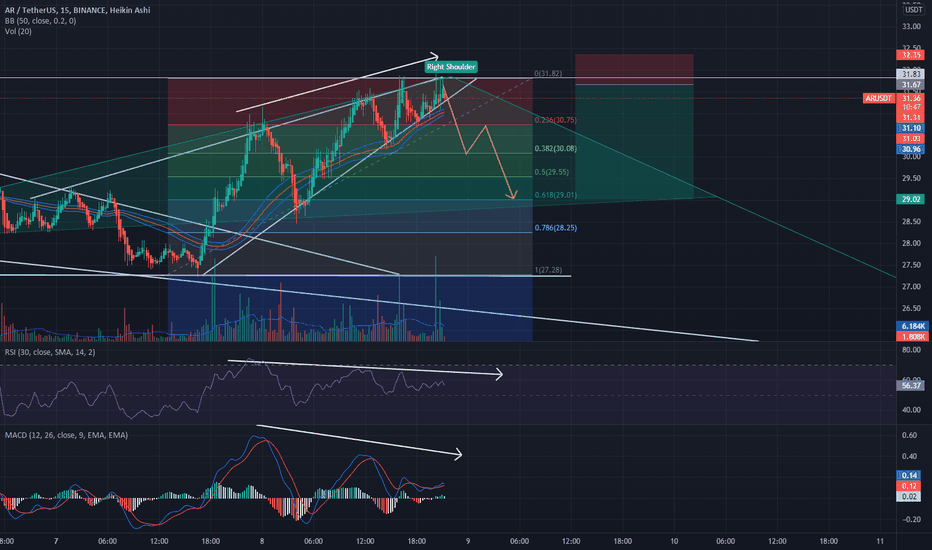The image size is (932, 550).
Task: Select the 0(31.82) Fibonacci level label
Action: [x=548, y=74]
